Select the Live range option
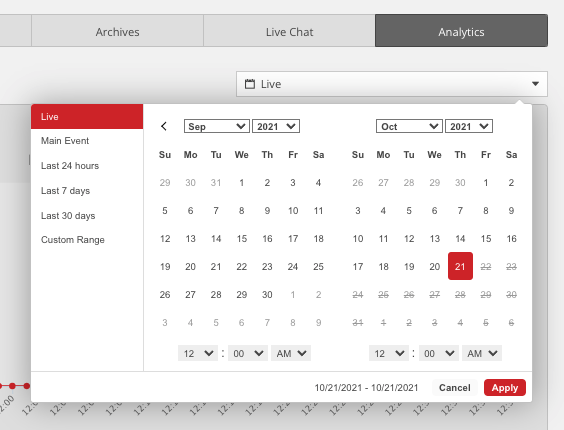The height and width of the screenshot is (430, 564). [x=87, y=117]
